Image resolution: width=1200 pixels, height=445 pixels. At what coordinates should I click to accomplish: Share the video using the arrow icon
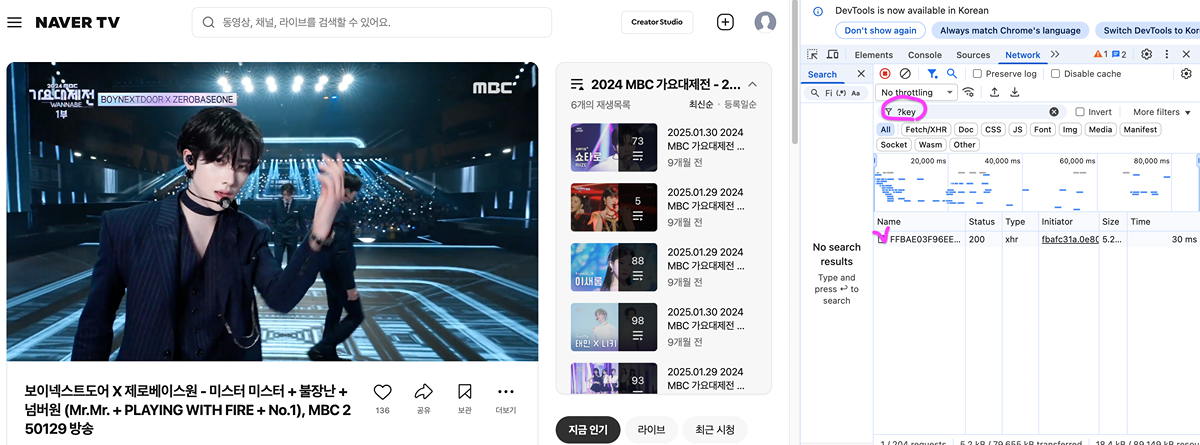(423, 392)
